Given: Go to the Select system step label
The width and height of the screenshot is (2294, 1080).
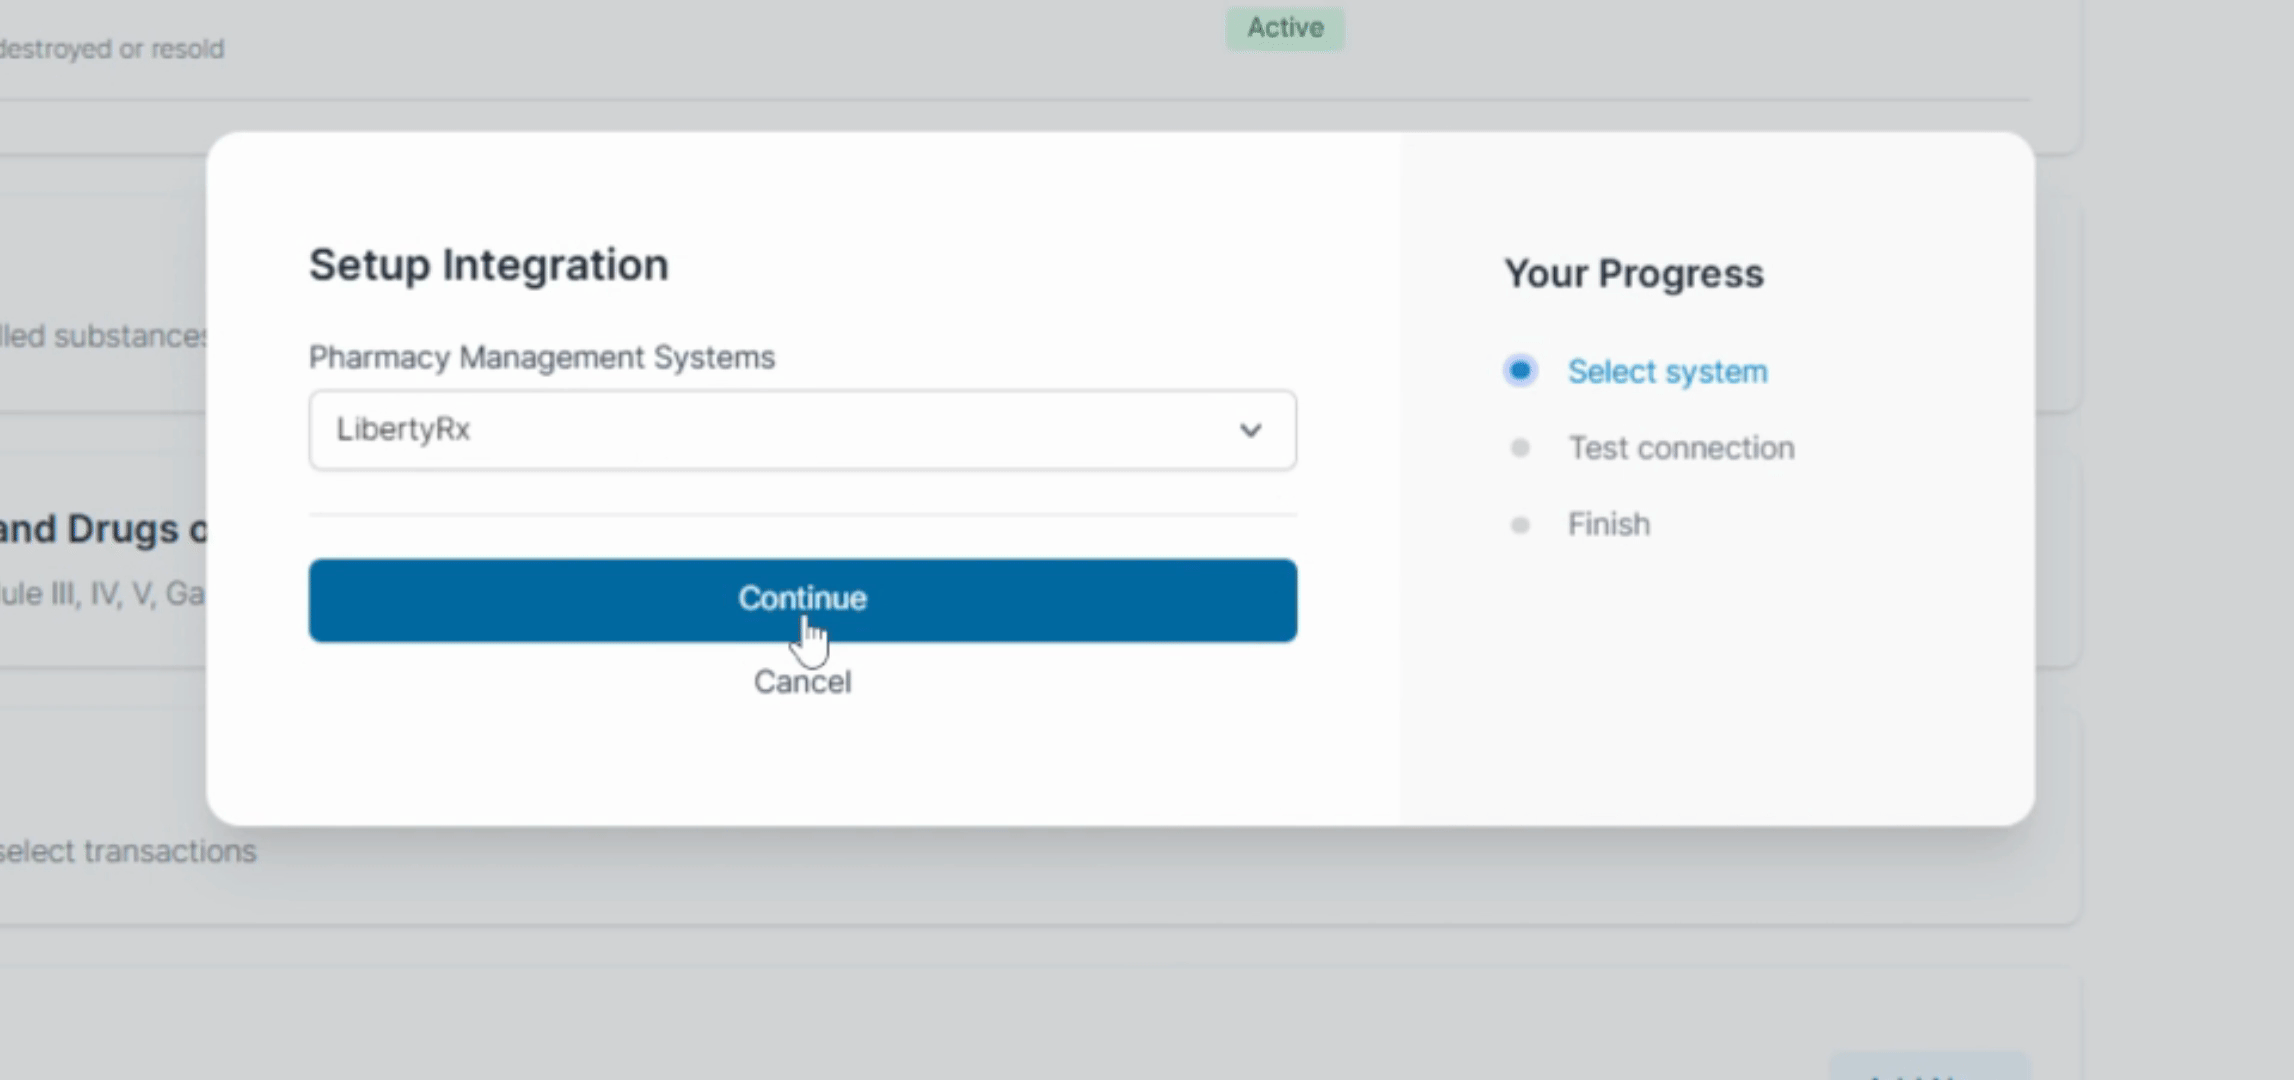Looking at the screenshot, I should pos(1667,372).
